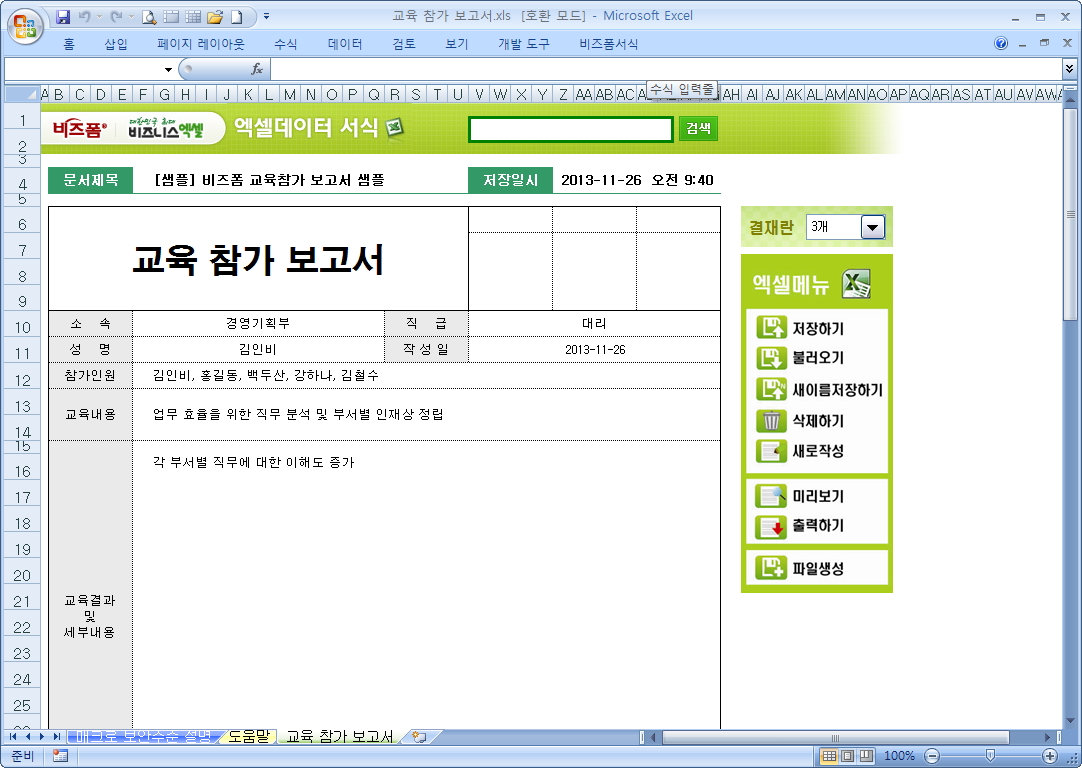1082x768 pixels.
Task: Click the 출력하기 print icon
Action: coord(771,526)
